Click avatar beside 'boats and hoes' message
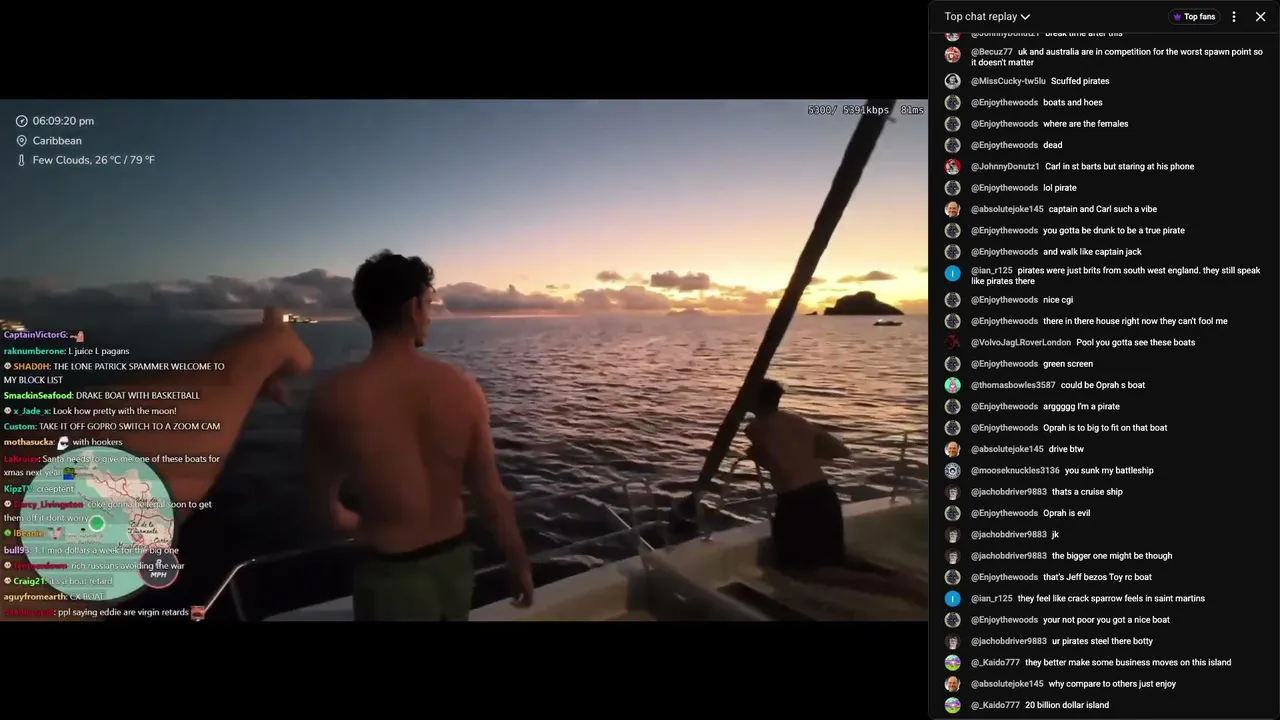 pyautogui.click(x=953, y=102)
